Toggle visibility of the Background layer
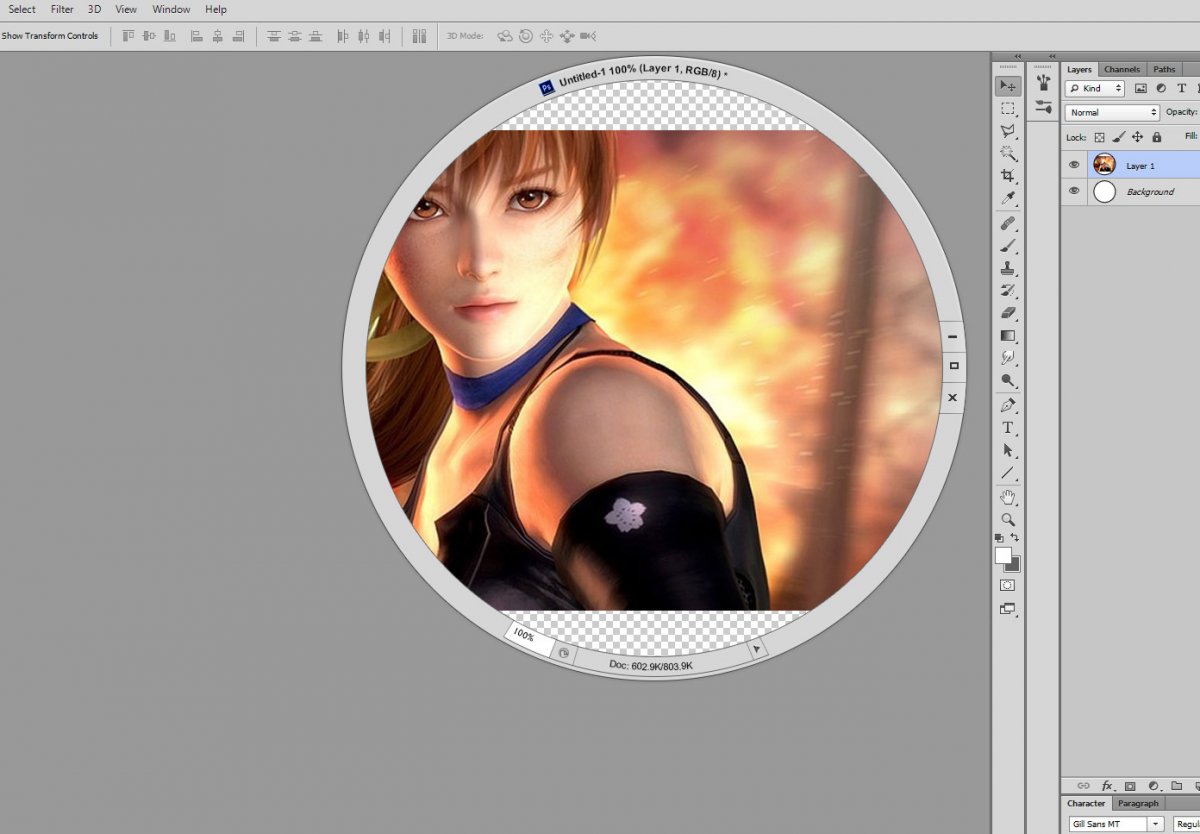 tap(1074, 191)
